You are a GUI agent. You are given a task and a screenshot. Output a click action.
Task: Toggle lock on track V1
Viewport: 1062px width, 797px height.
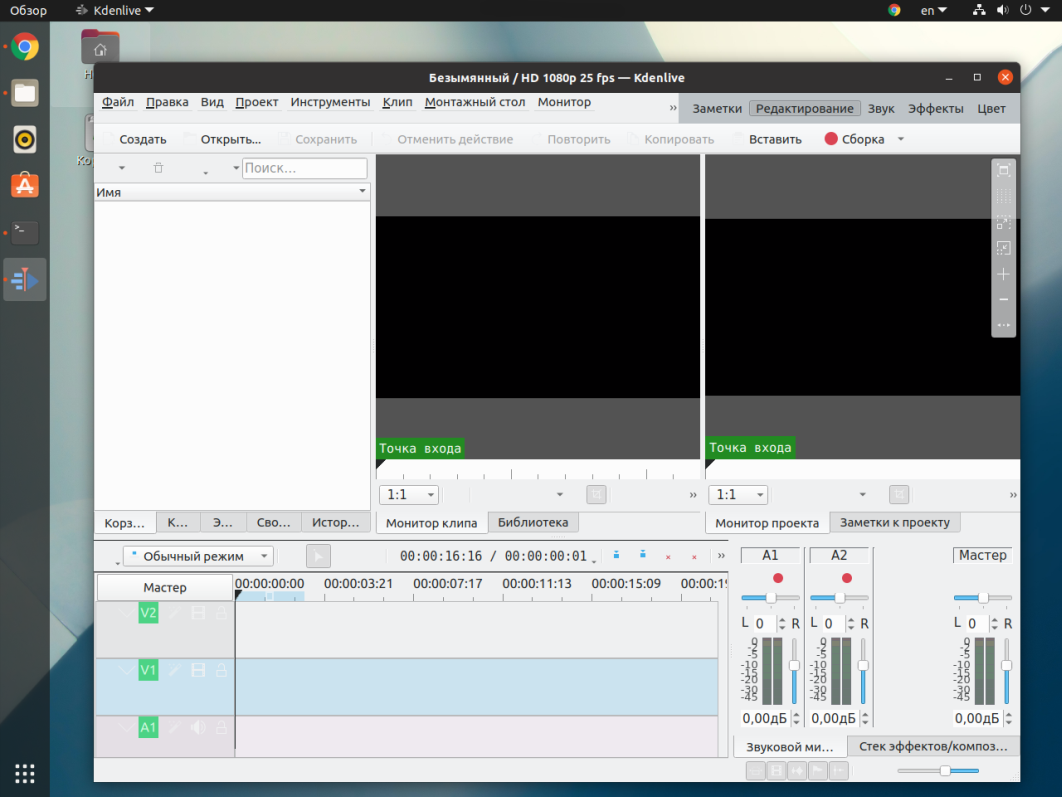(x=221, y=670)
